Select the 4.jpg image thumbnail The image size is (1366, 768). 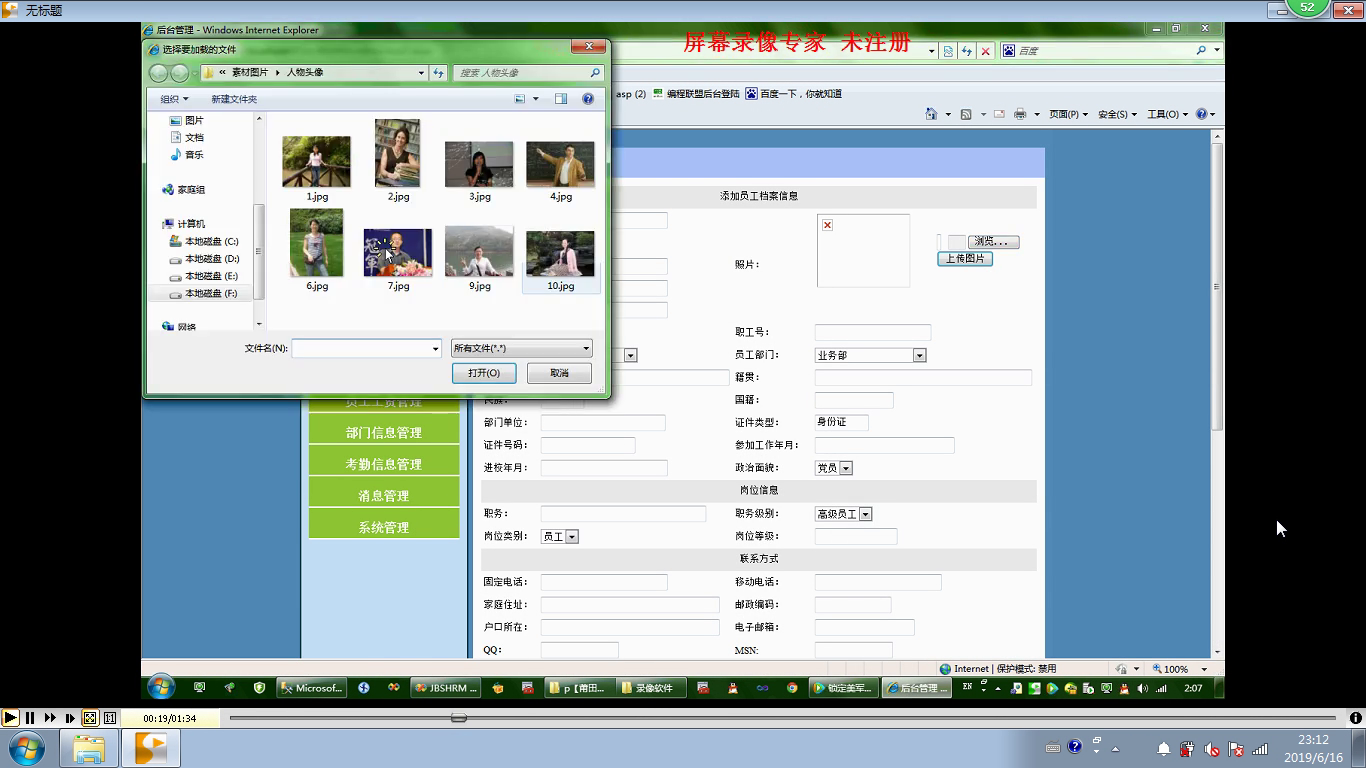click(560, 165)
